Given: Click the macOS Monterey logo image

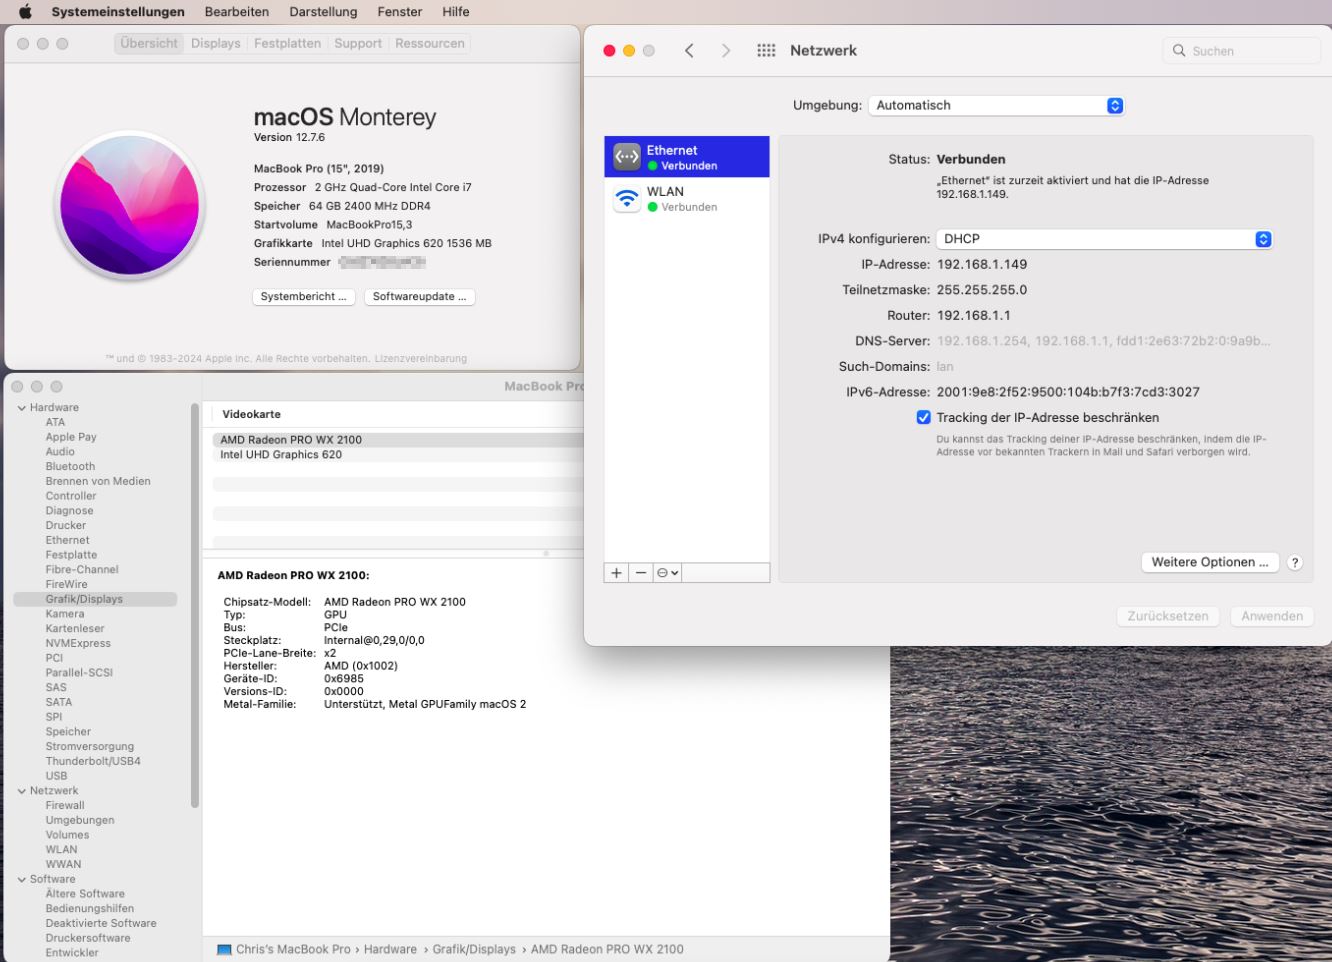Looking at the screenshot, I should click(130, 206).
